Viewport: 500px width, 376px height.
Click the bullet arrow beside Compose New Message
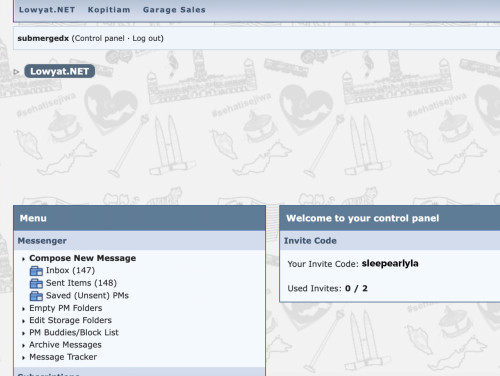click(23, 259)
